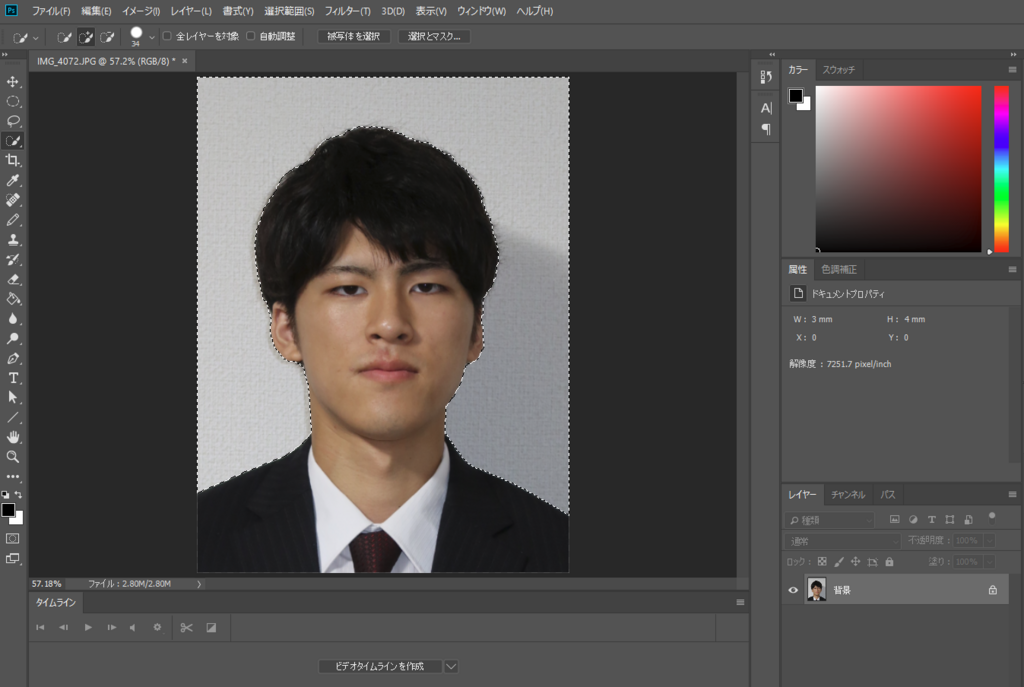Open the 選択範囲(S) menu

click(x=289, y=11)
